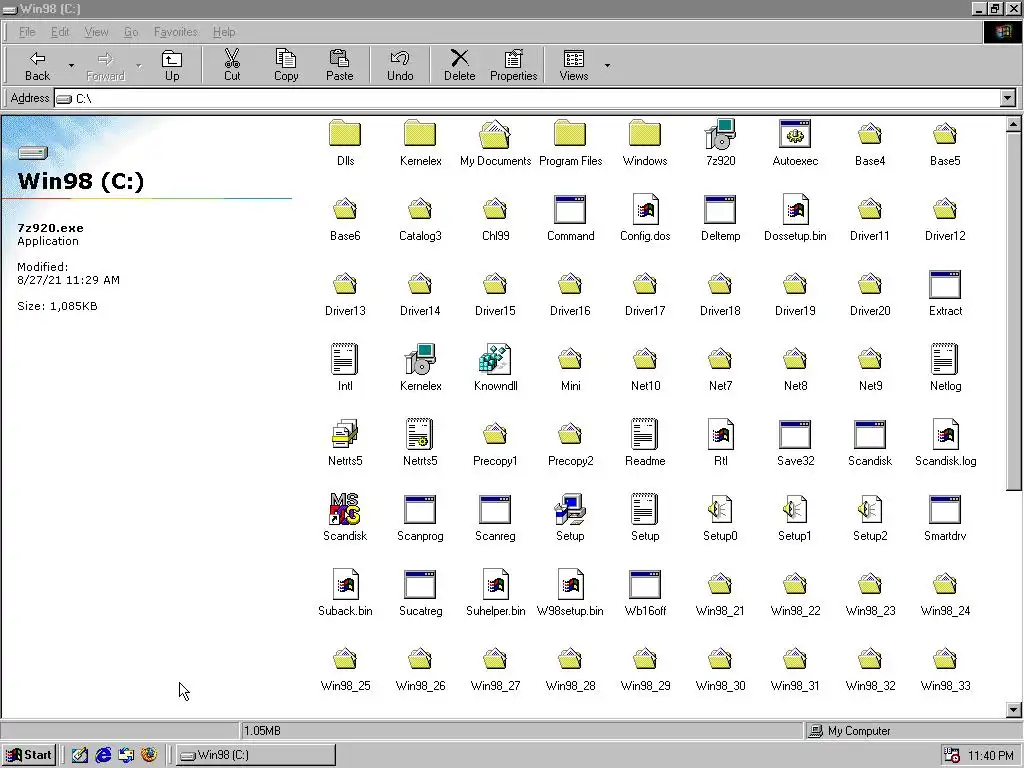Select the Program Files folder
This screenshot has width=1024, height=768.
(570, 133)
